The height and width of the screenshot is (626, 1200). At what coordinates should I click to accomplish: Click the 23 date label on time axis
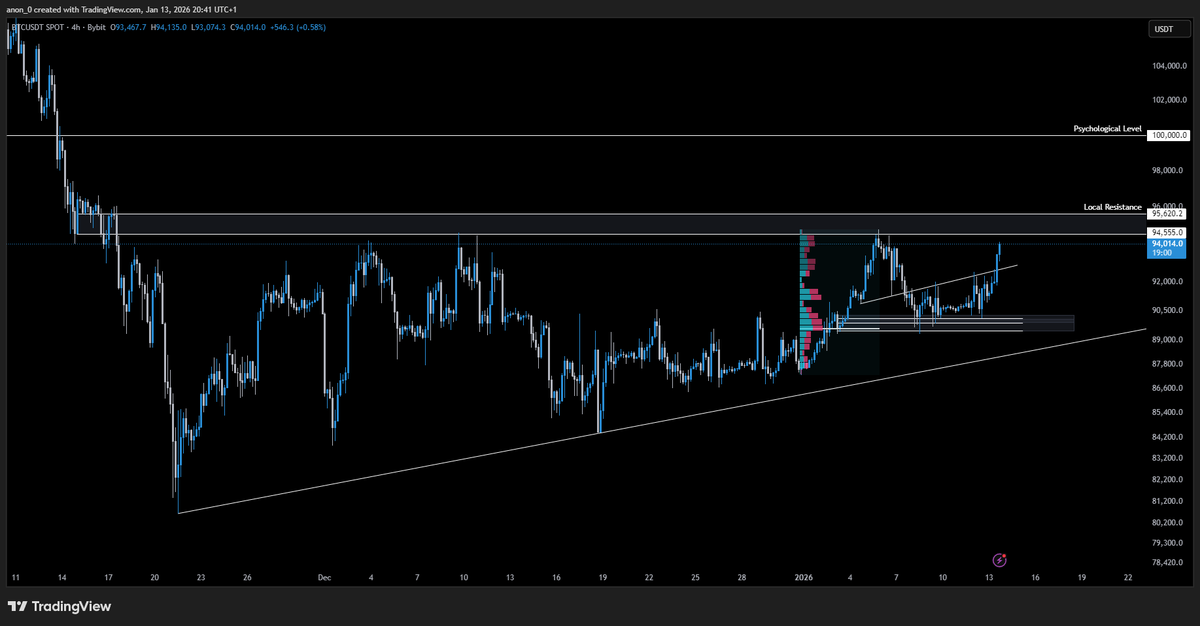pyautogui.click(x=201, y=578)
